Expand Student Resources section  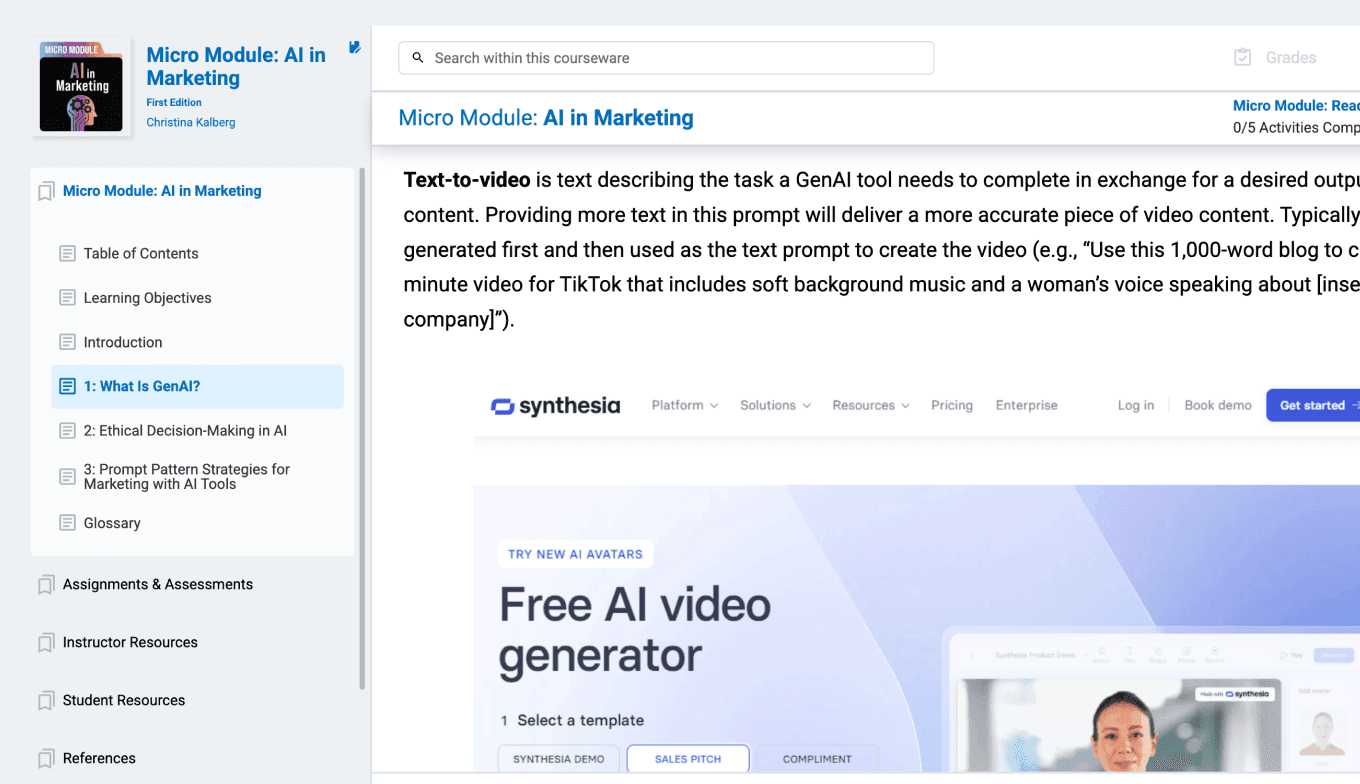pos(124,700)
